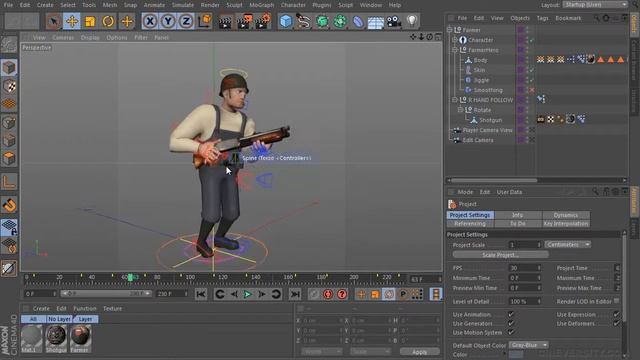Select Texture mode checker icon
Image resolution: width=640 pixels, height=360 pixels.
click(x=9, y=86)
